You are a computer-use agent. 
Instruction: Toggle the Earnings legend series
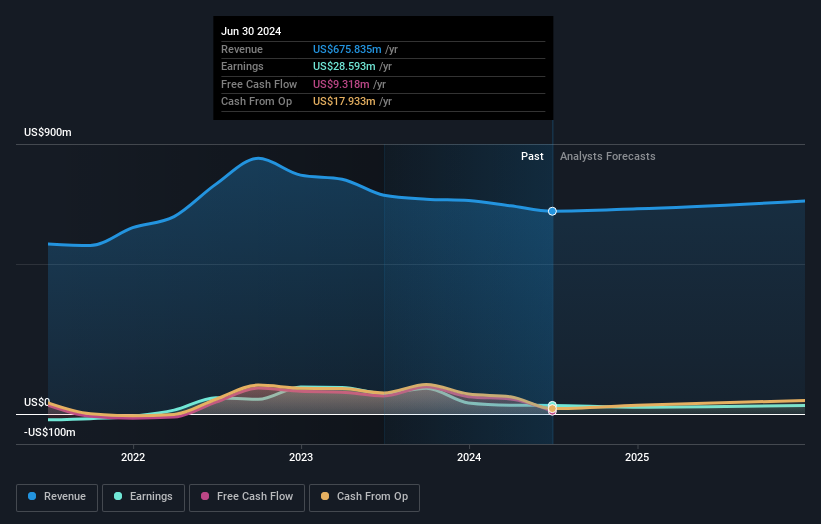click(x=143, y=497)
